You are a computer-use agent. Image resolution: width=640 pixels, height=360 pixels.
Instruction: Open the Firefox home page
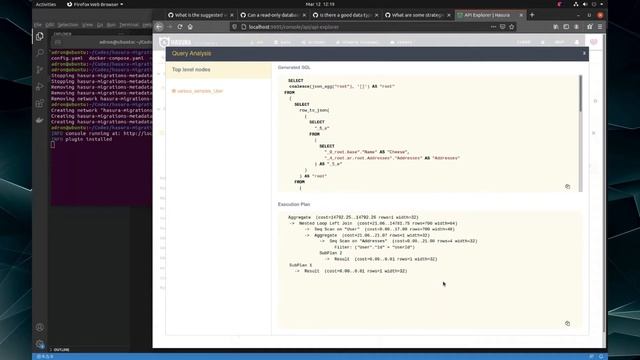(x=190, y=27)
